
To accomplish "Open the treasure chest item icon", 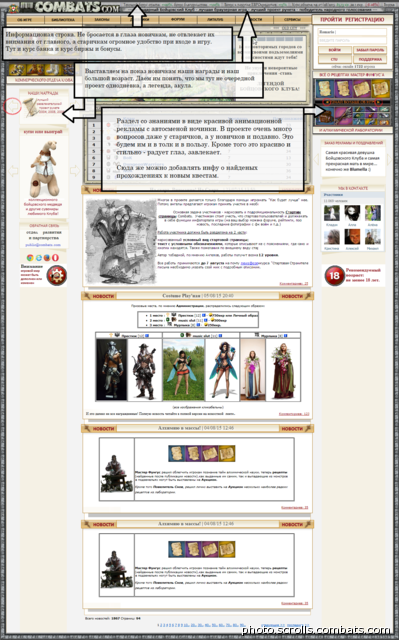I will pyautogui.click(x=325, y=116).
